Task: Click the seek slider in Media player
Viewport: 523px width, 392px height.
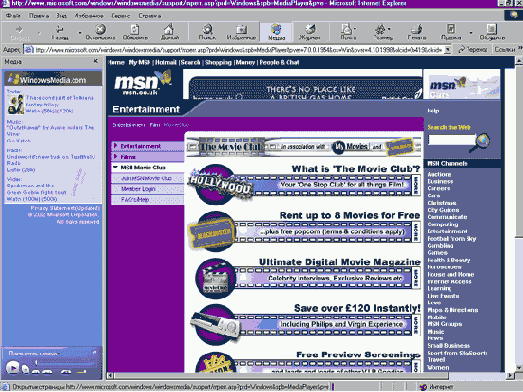Action: click(65, 362)
